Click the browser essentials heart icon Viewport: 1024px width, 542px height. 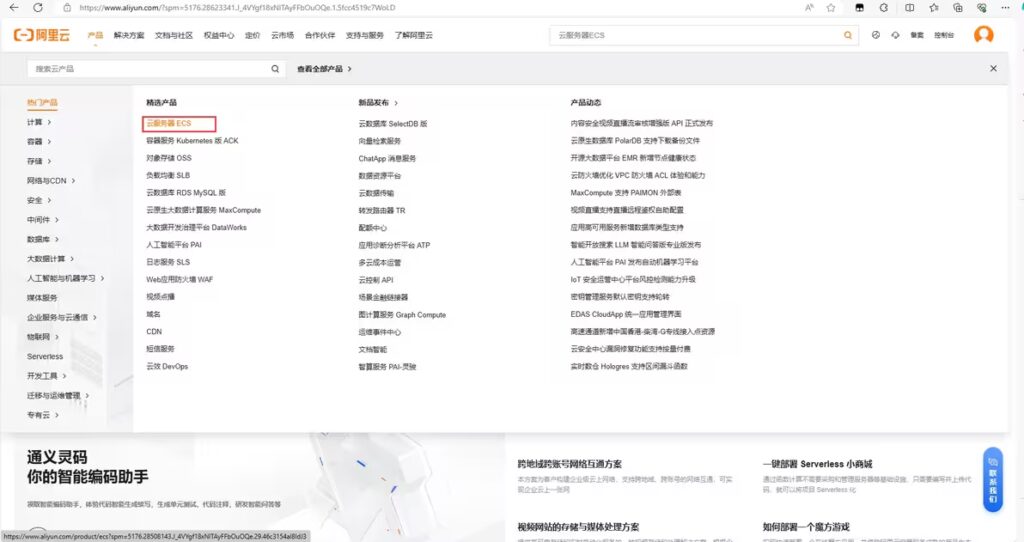[x=982, y=8]
